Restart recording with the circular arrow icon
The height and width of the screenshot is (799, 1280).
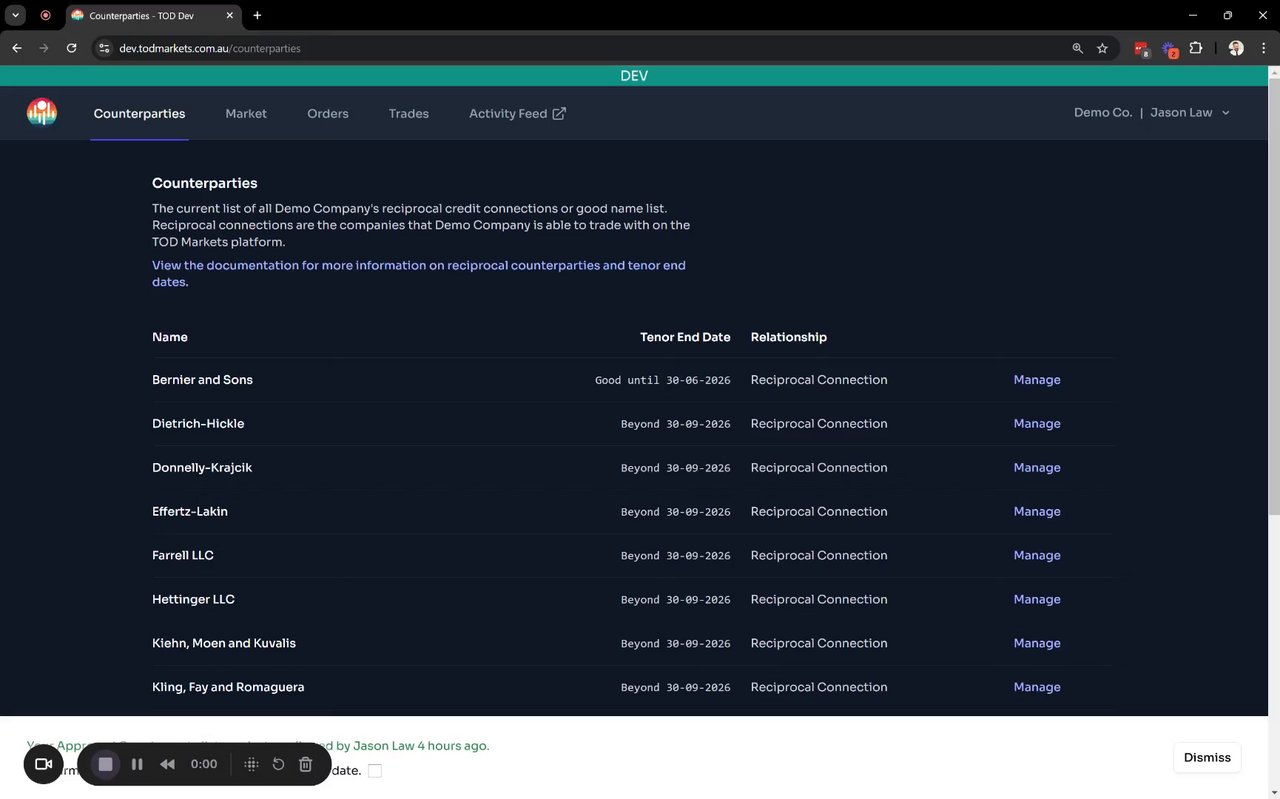tap(278, 764)
